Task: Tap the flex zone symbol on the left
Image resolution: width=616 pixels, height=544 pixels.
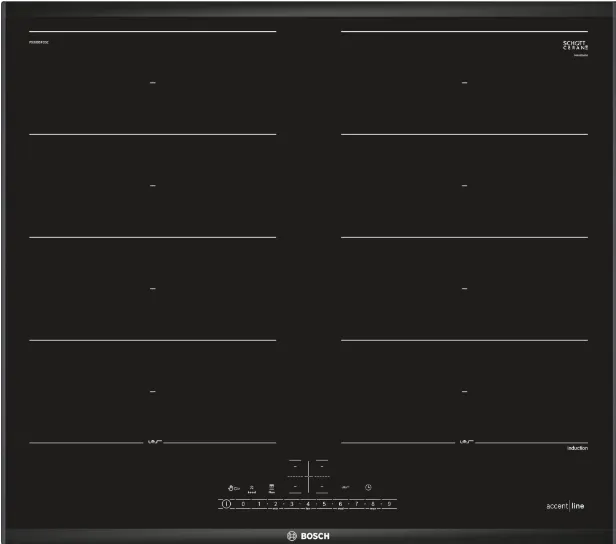Action: coord(155,441)
